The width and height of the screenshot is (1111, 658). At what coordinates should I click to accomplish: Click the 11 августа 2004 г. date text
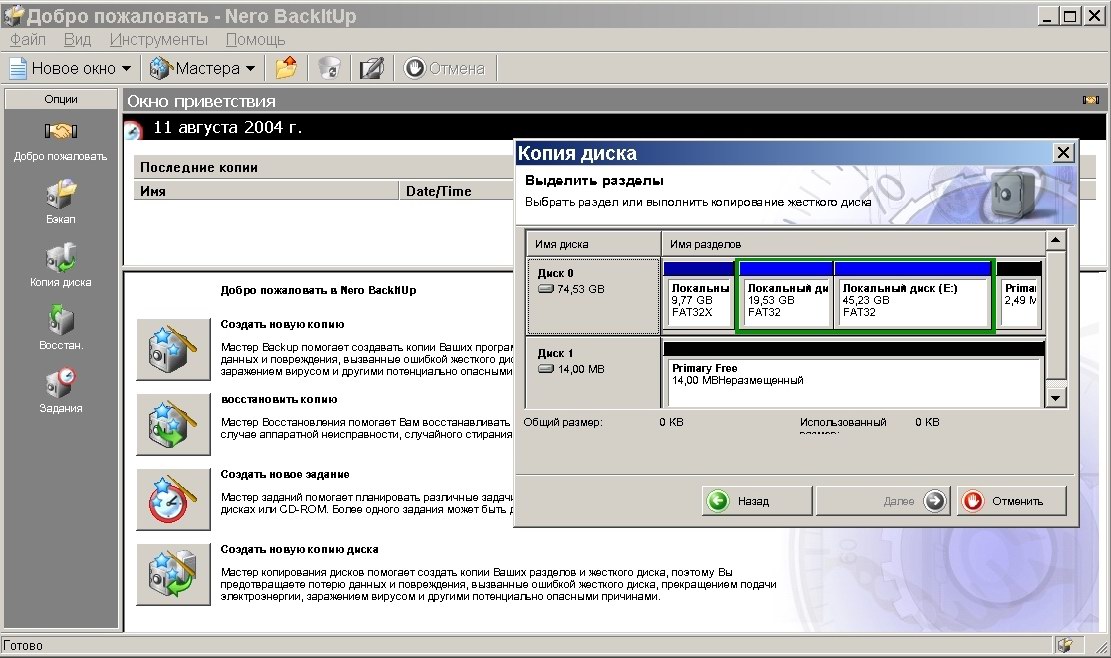click(227, 127)
